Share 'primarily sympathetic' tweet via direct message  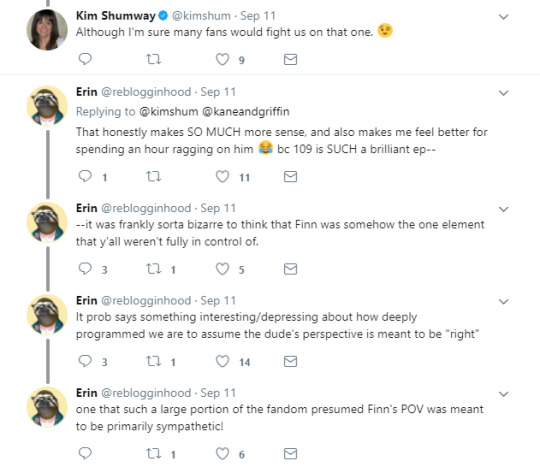pos(290,454)
